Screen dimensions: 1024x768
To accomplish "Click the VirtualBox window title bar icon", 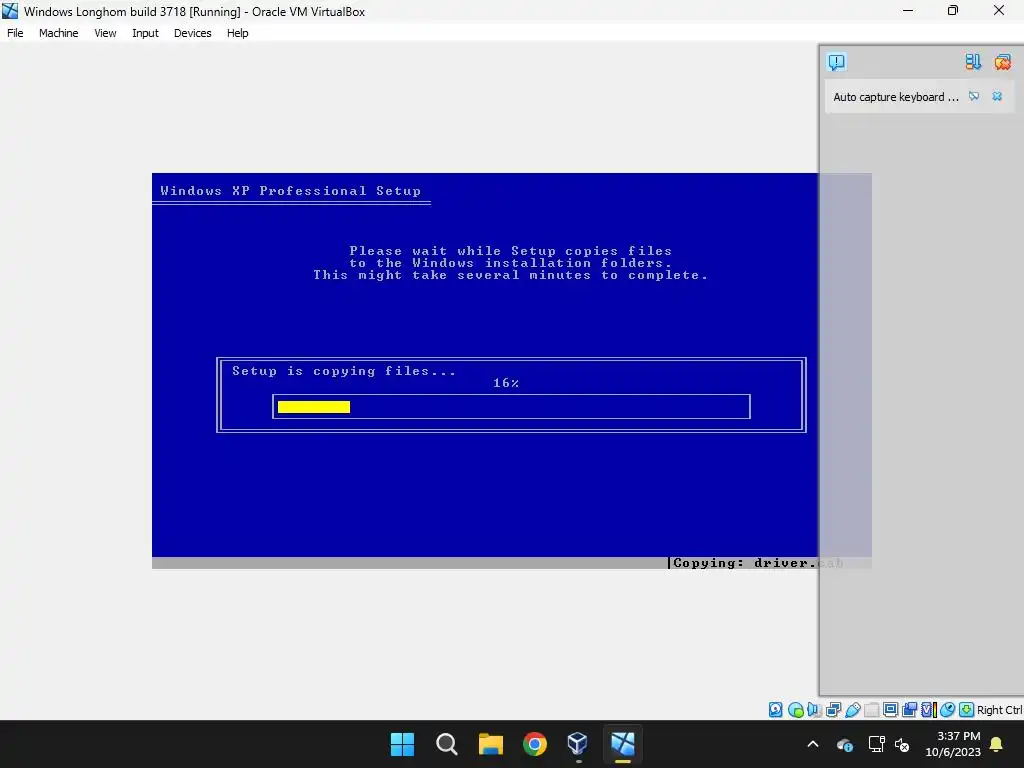I will tap(10, 11).
